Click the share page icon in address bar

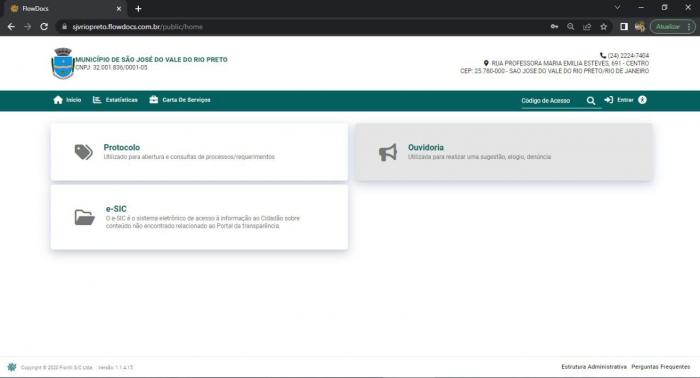[587, 27]
